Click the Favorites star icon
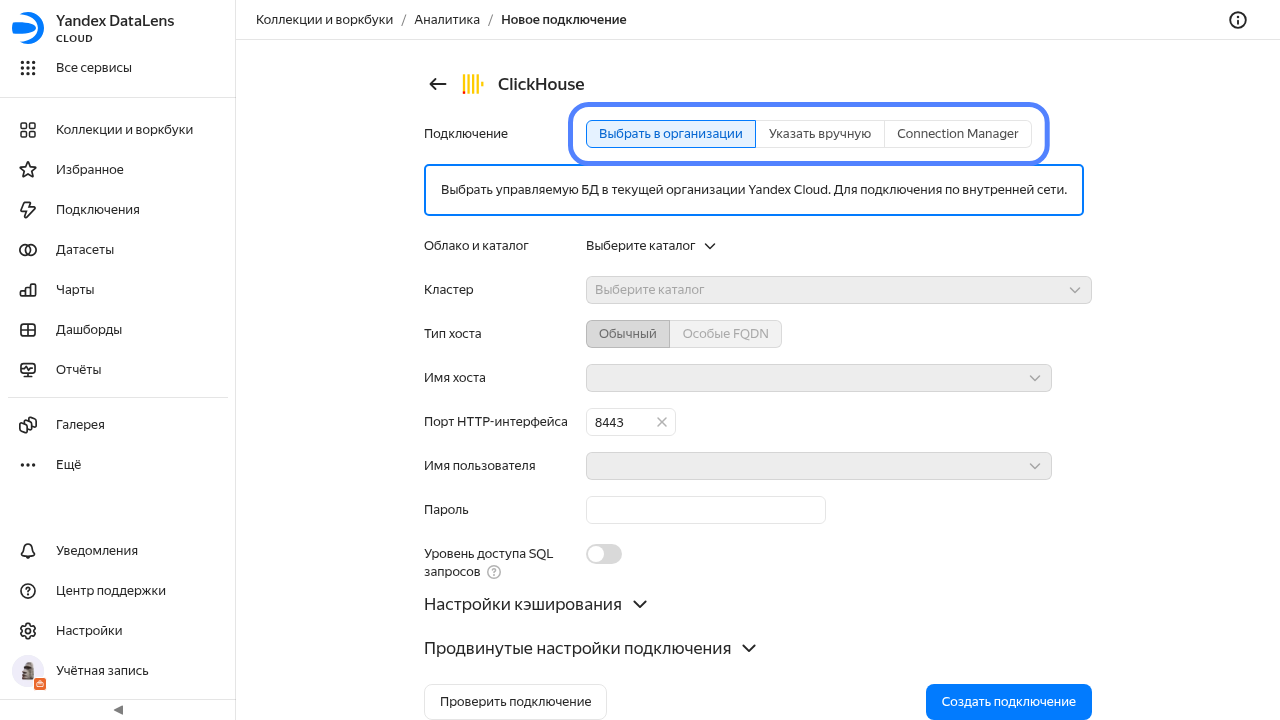The height and width of the screenshot is (720, 1280). pyautogui.click(x=28, y=170)
